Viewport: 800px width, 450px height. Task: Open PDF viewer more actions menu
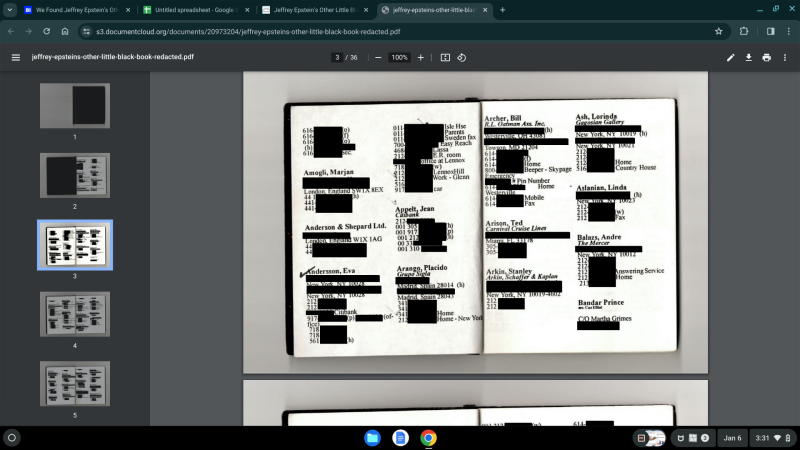(x=785, y=58)
